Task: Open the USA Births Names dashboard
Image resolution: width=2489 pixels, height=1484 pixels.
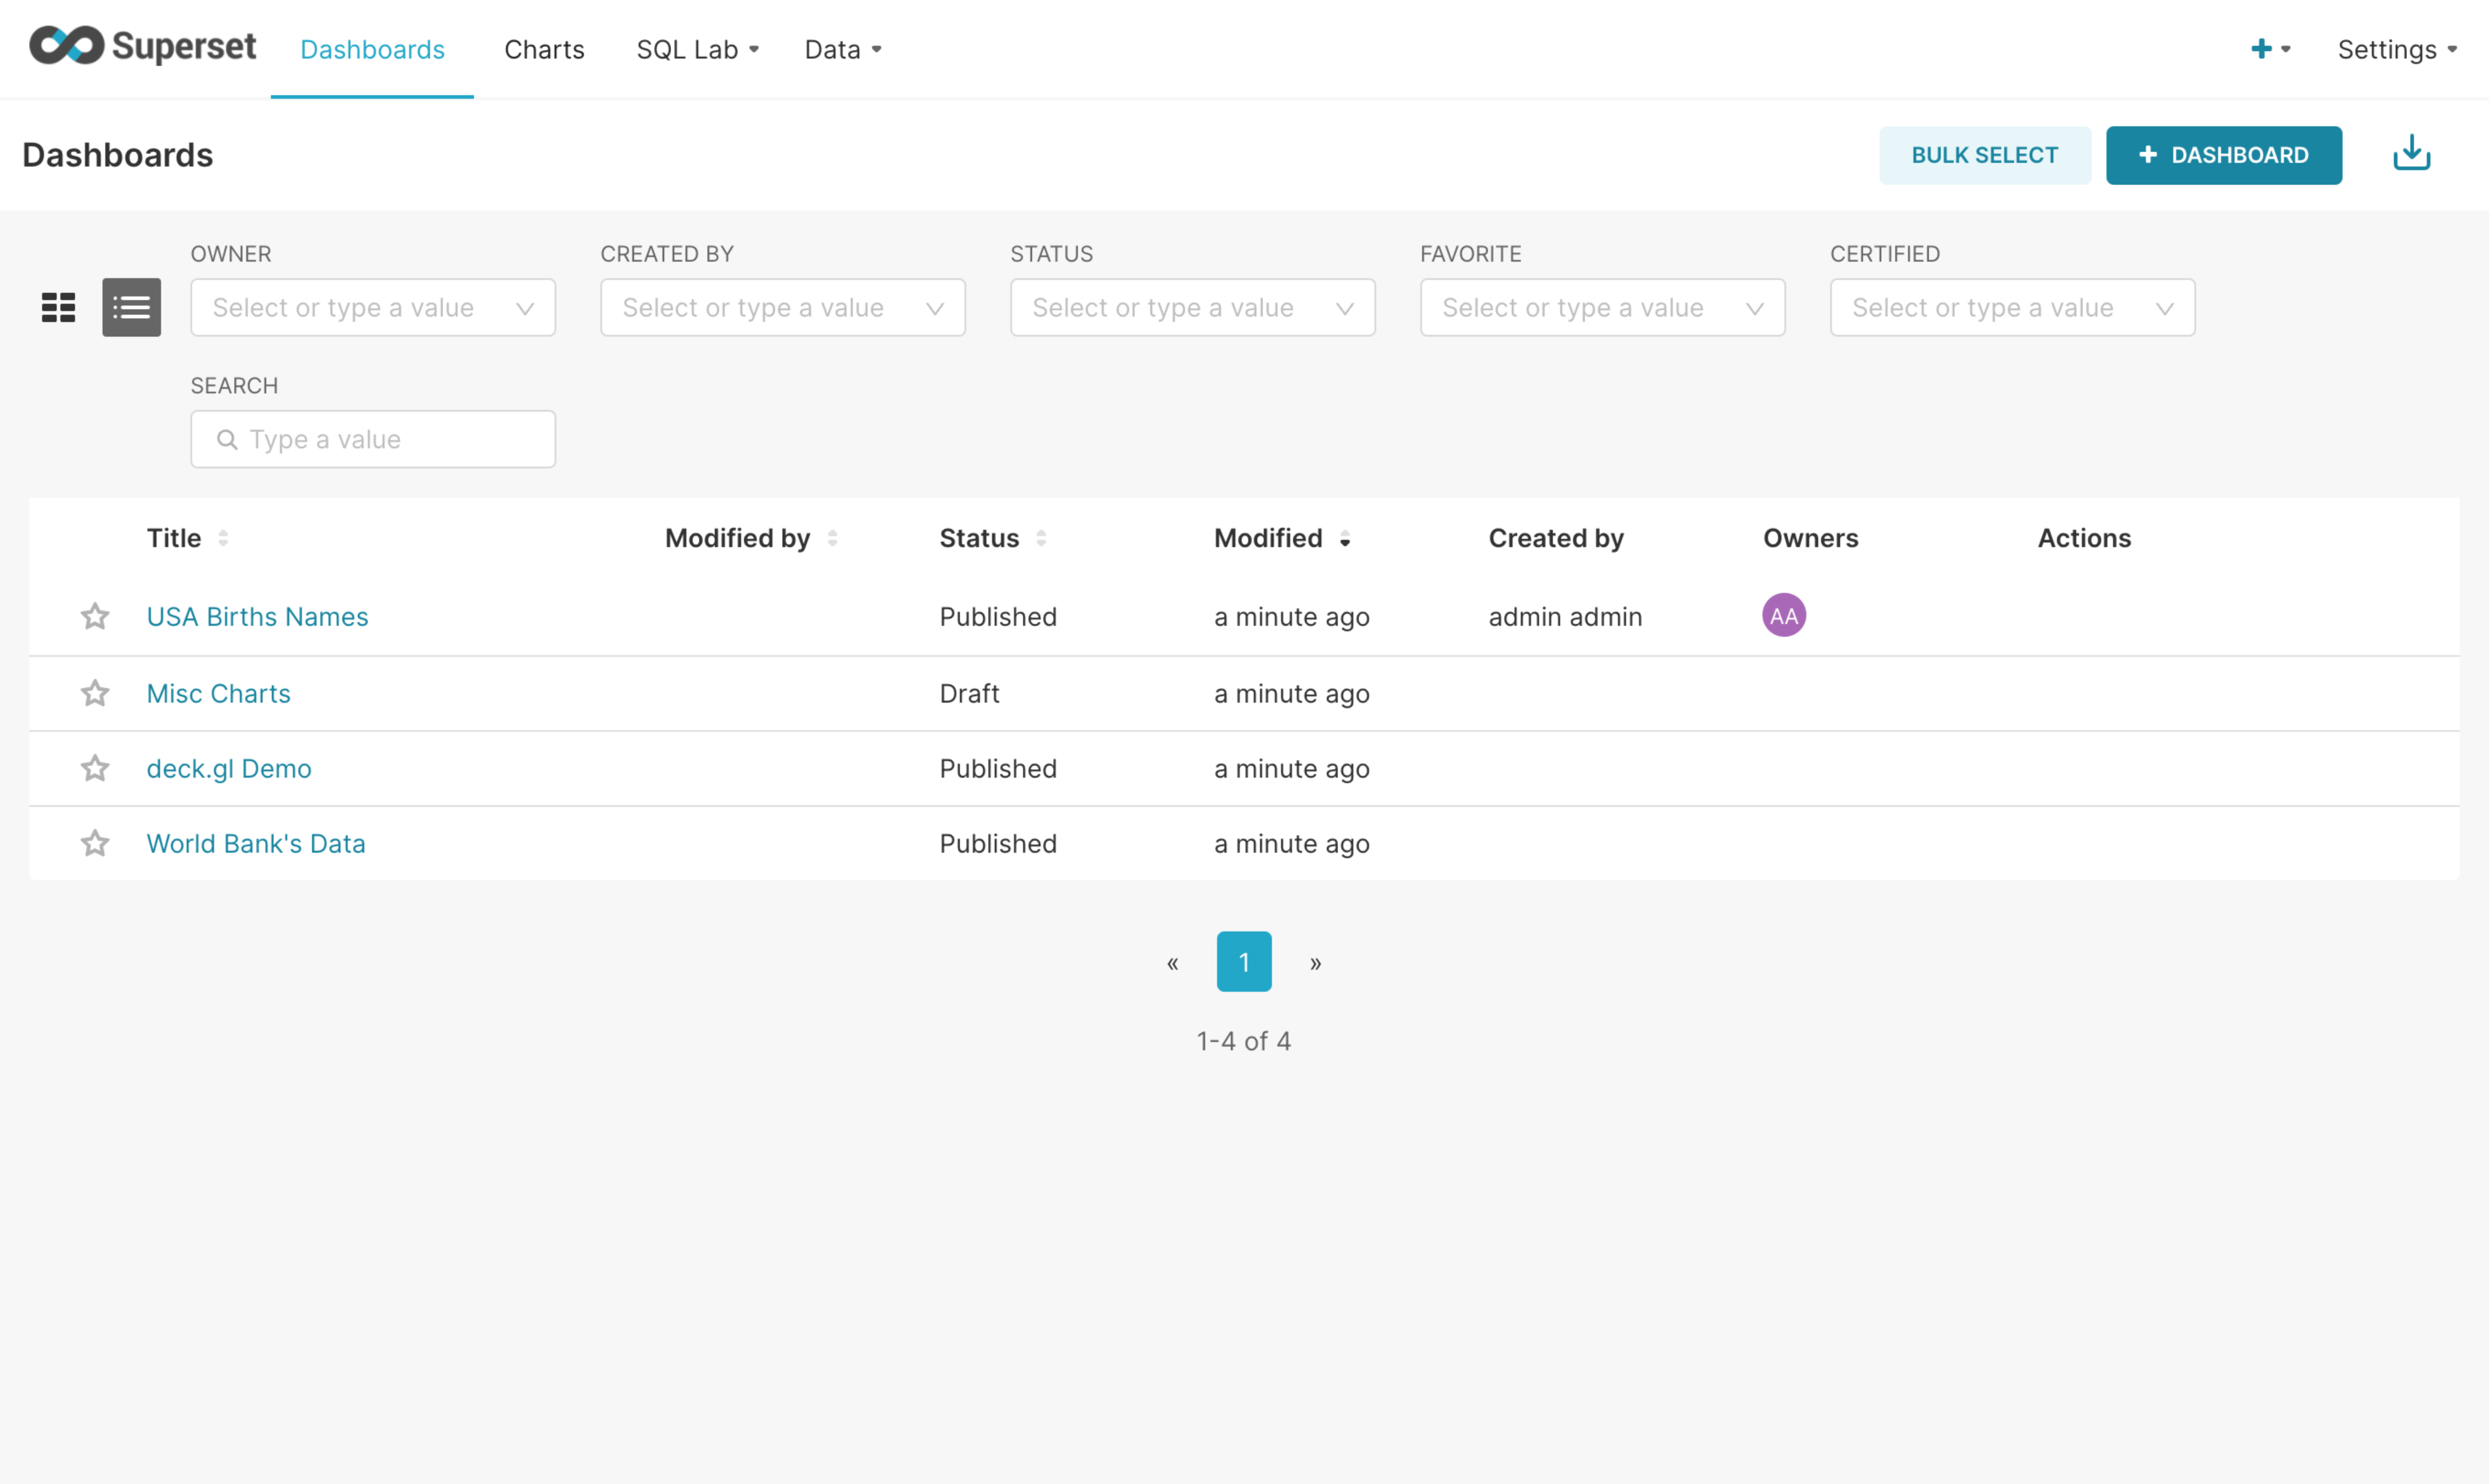Action: [x=257, y=616]
